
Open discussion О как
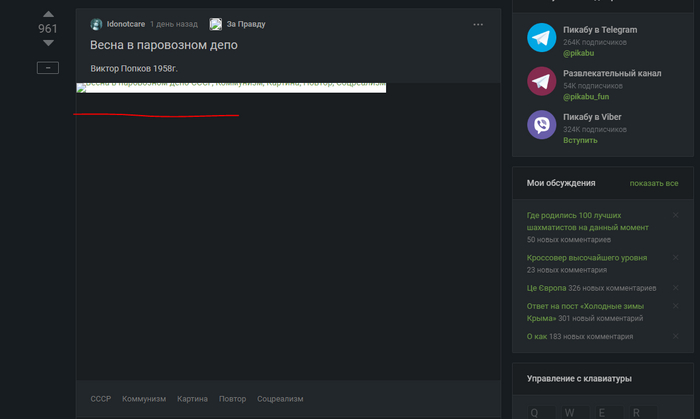tap(537, 336)
